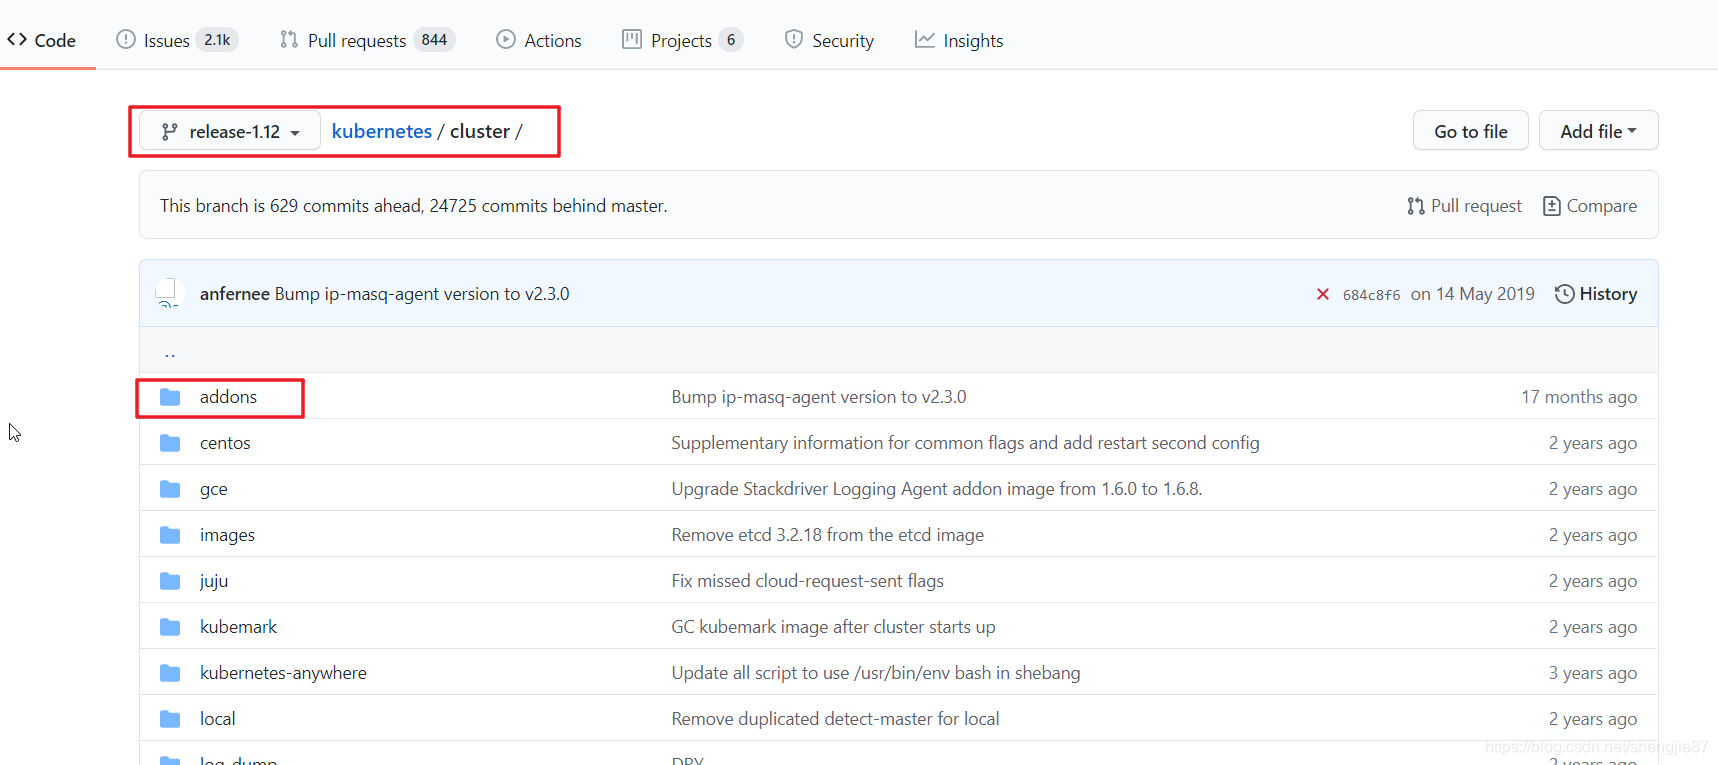Click the juju folder icon
The height and width of the screenshot is (765, 1718).
click(x=170, y=581)
